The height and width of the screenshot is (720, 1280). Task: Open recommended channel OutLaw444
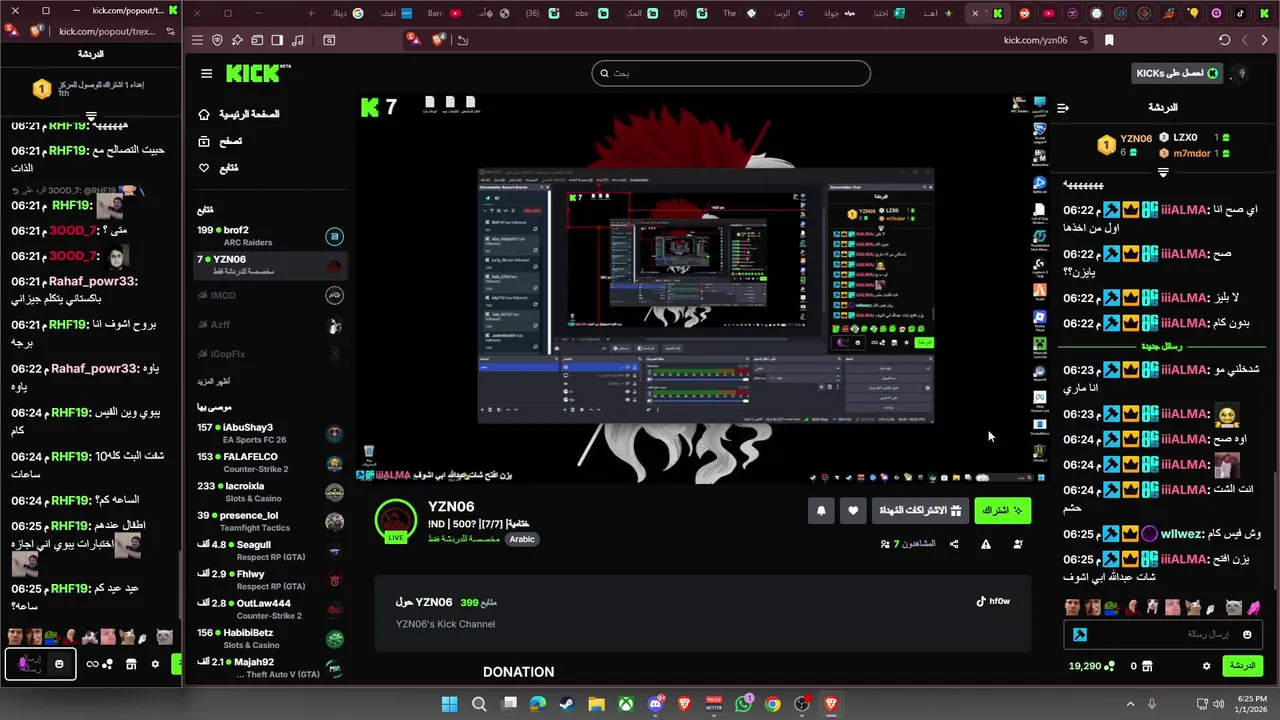[270, 609]
